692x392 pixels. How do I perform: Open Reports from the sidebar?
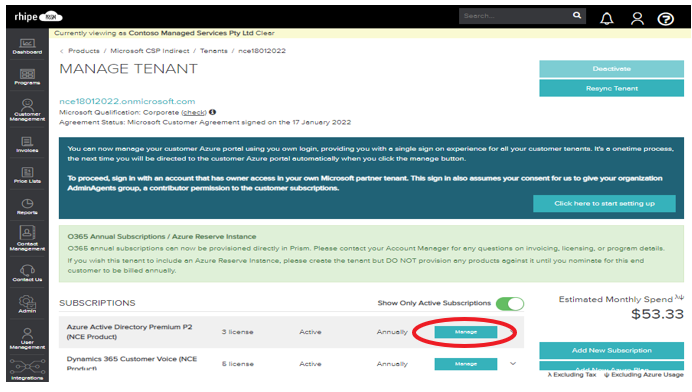point(27,207)
